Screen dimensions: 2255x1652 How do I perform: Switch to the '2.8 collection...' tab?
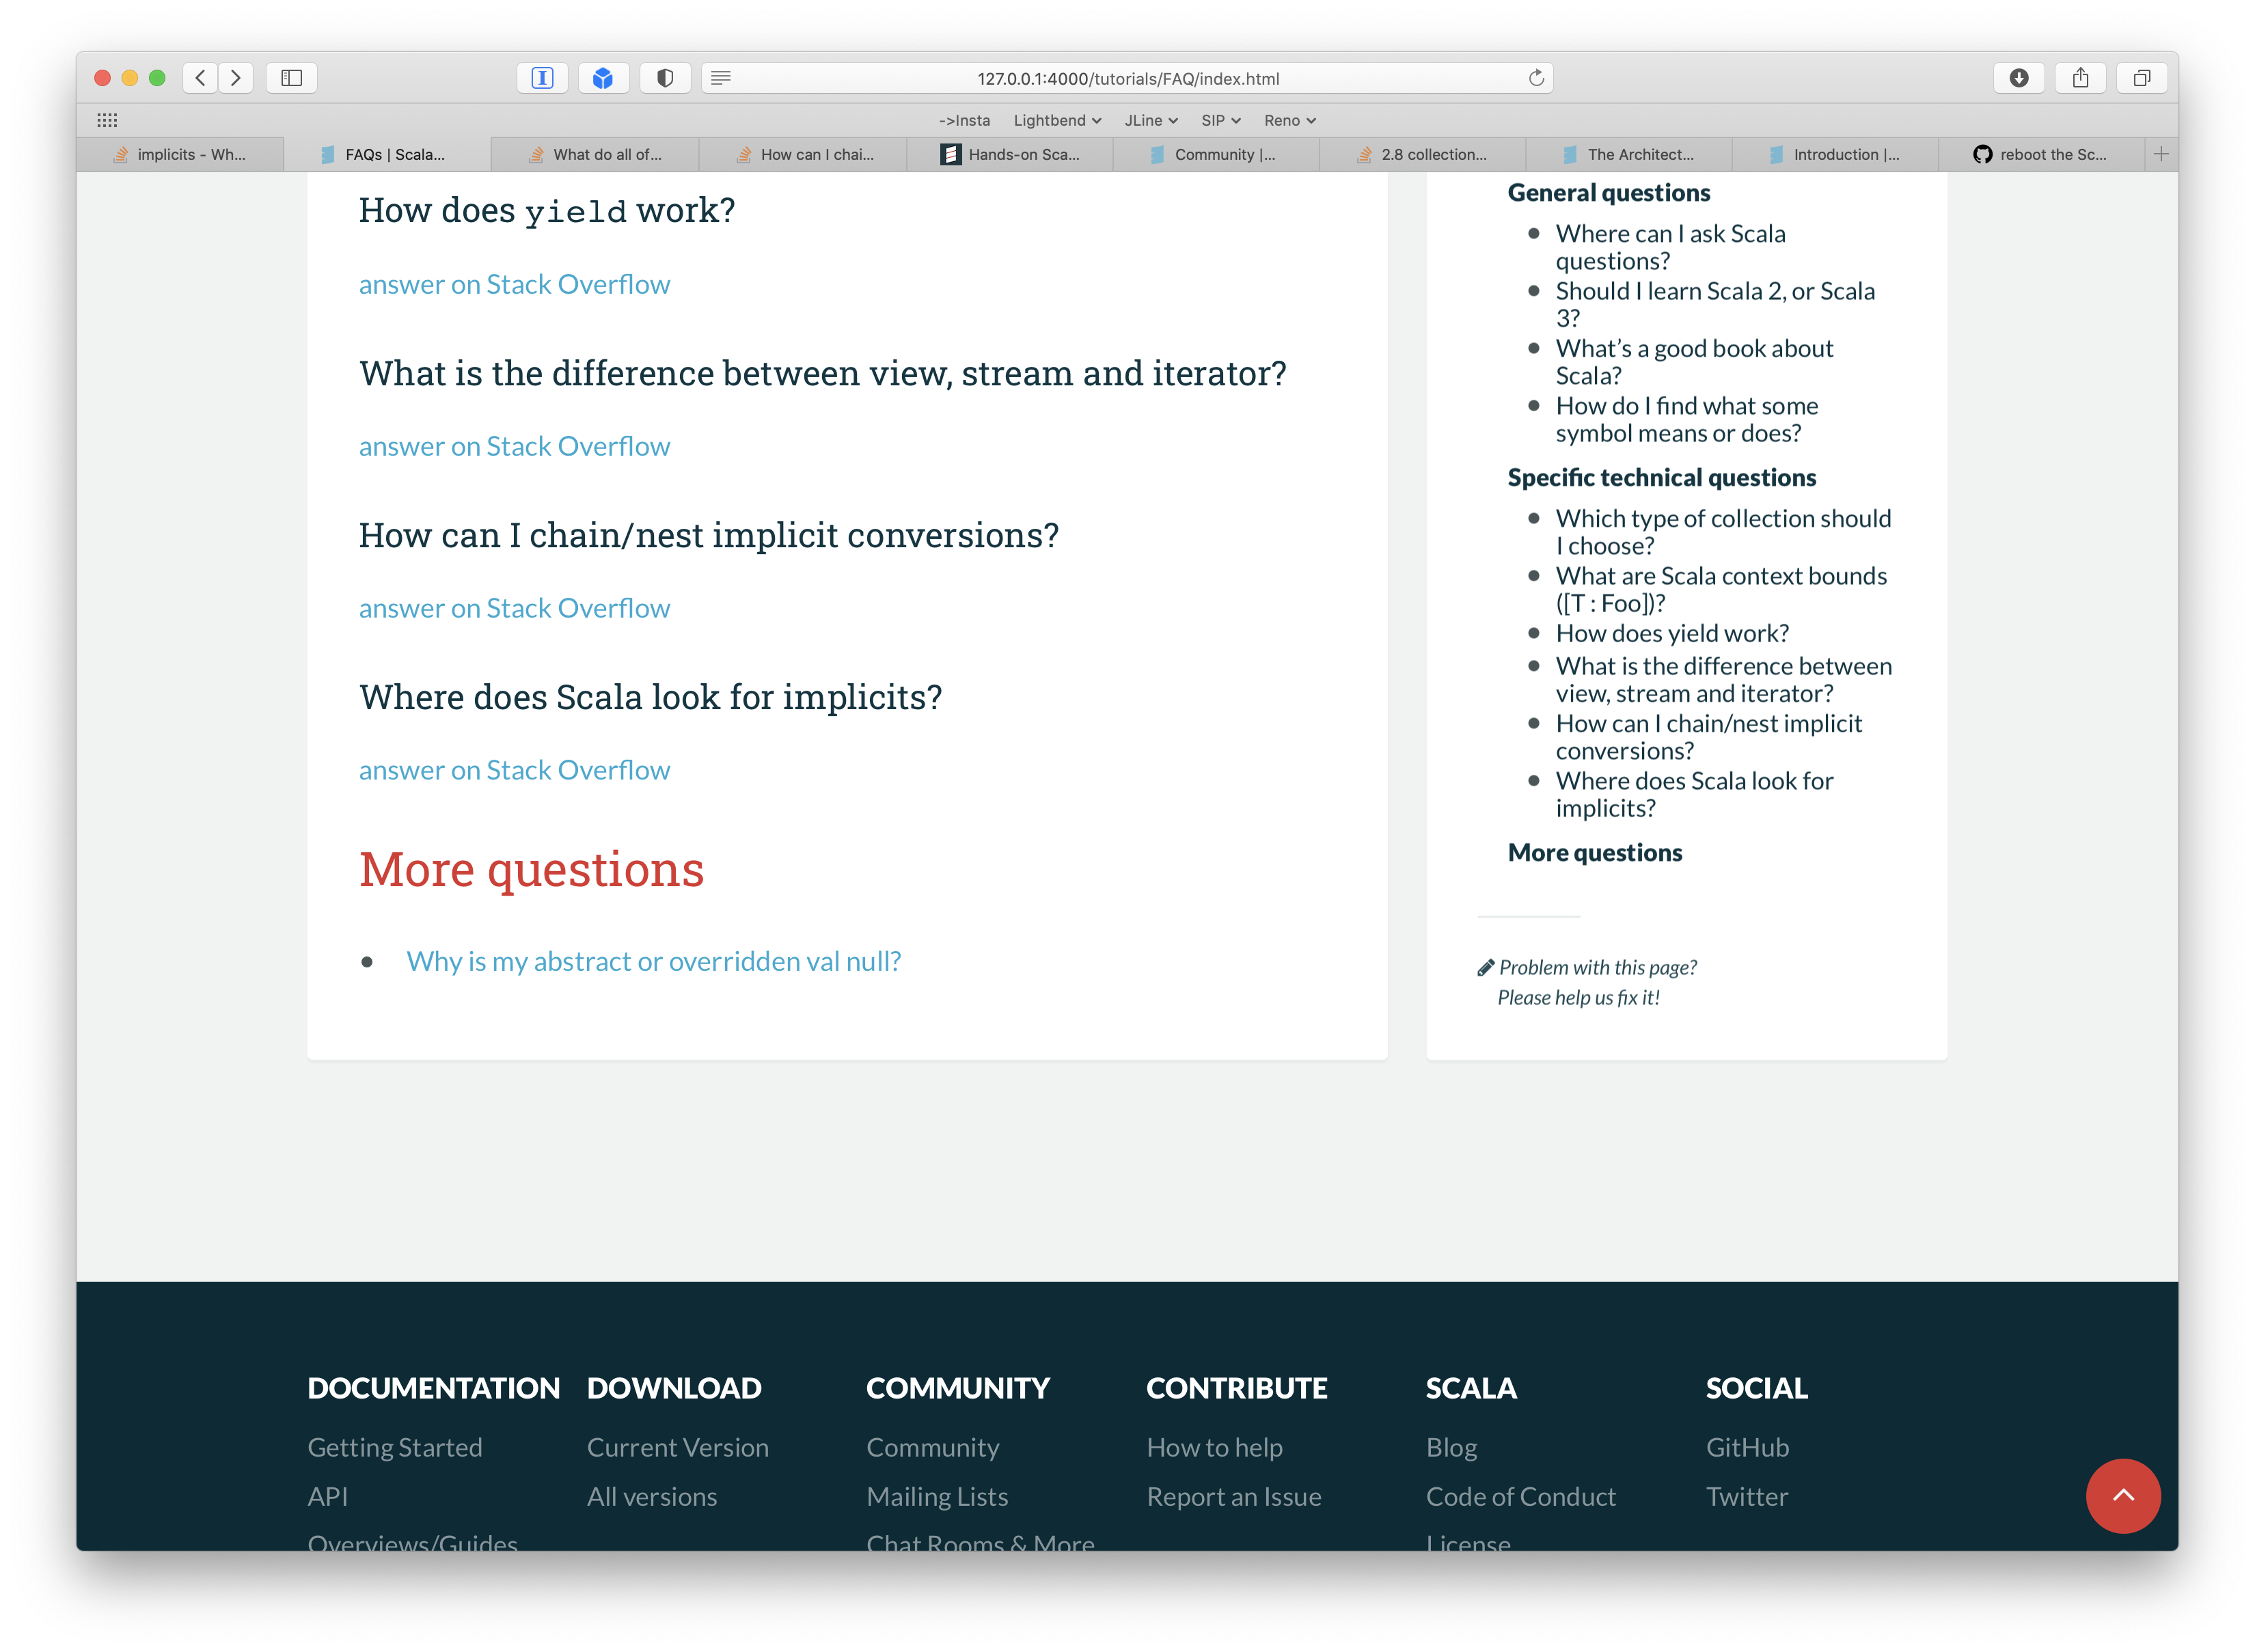click(x=1423, y=154)
